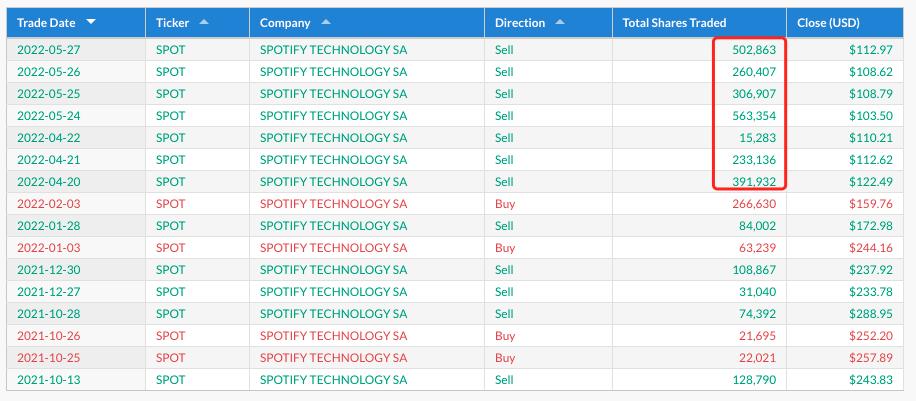
Task: Click Sell in the 2022-04-22 row
Action: click(x=504, y=138)
